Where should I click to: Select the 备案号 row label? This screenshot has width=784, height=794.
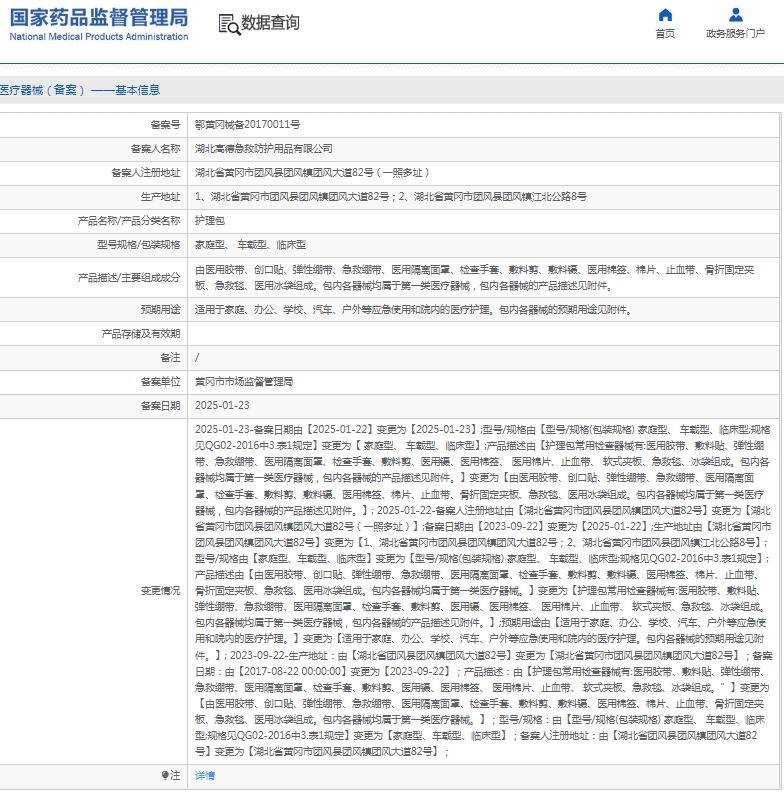[x=165, y=125]
